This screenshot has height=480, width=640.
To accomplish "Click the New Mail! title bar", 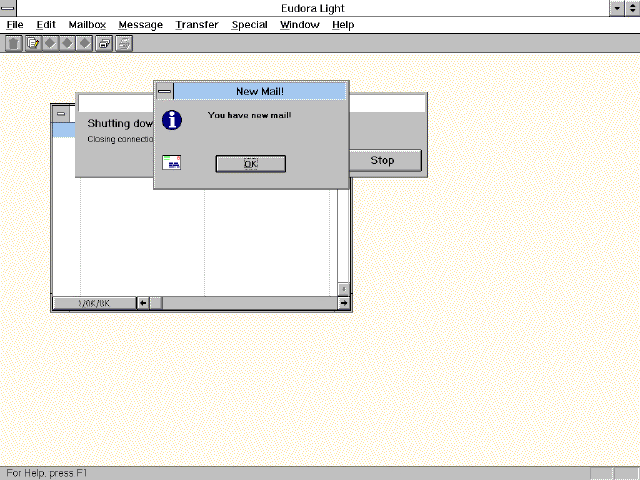I will click(x=260, y=91).
